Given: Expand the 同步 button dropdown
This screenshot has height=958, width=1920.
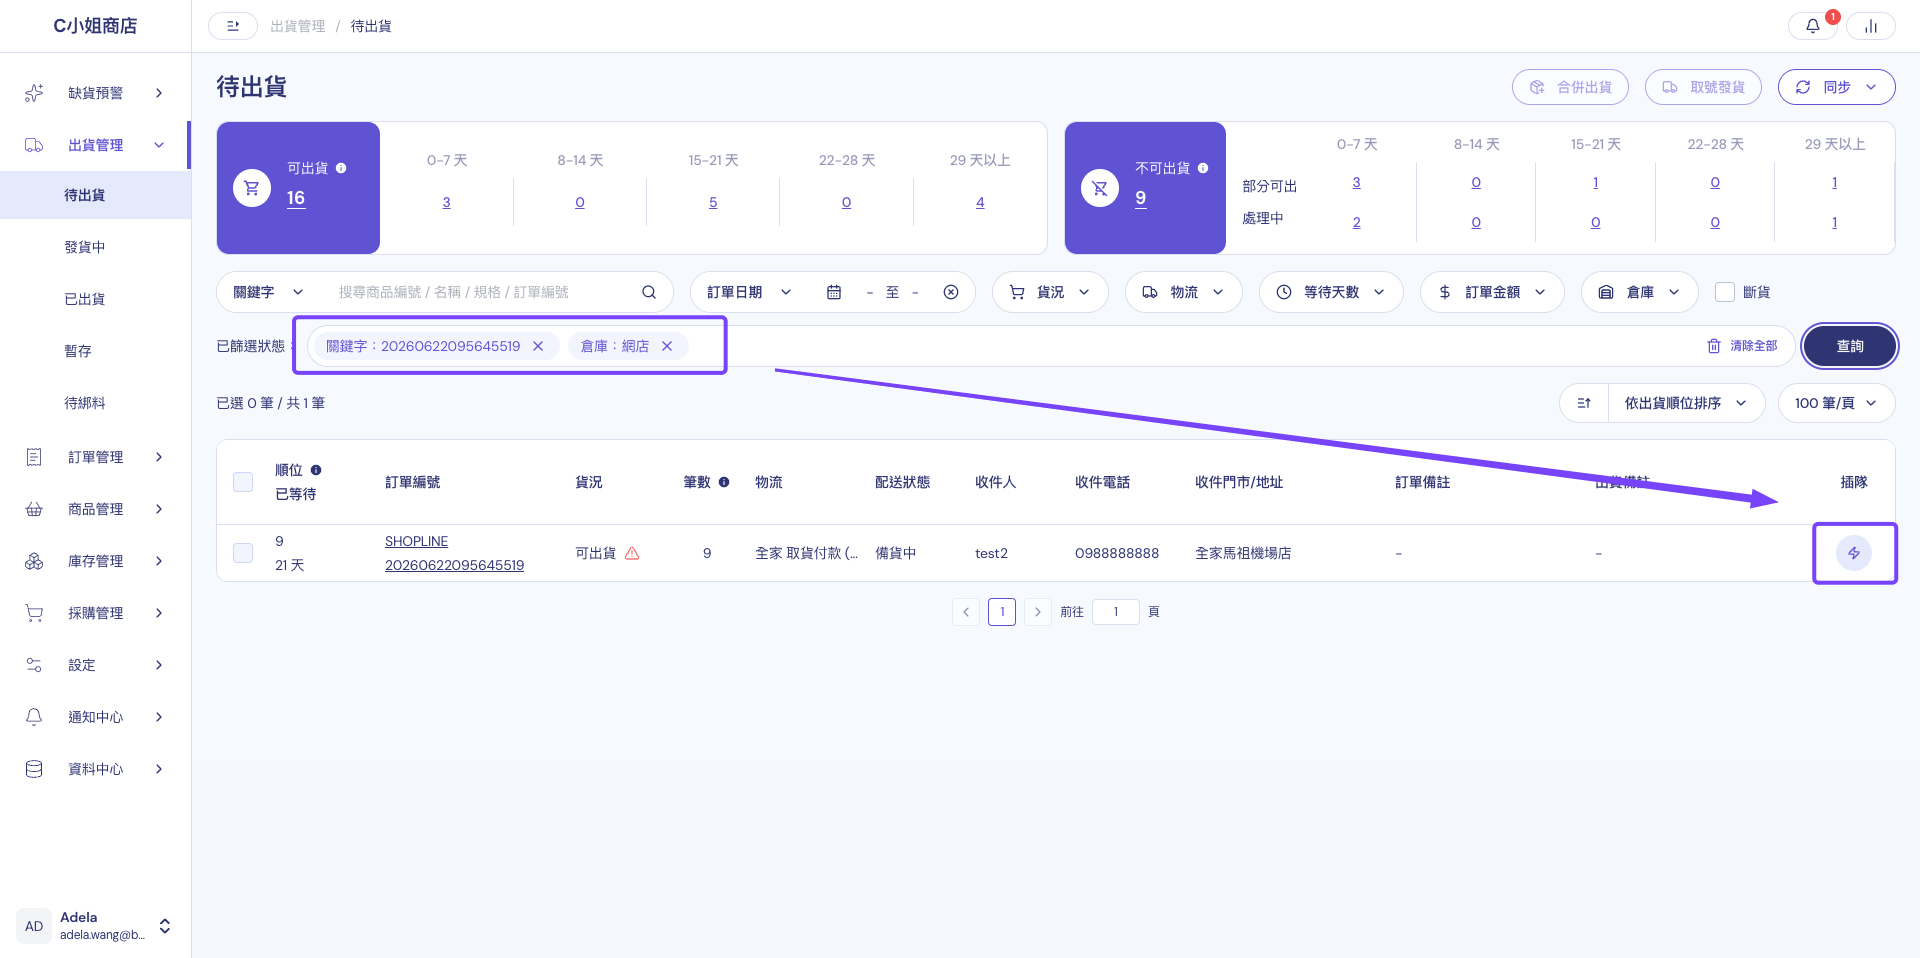Looking at the screenshot, I should [x=1871, y=87].
